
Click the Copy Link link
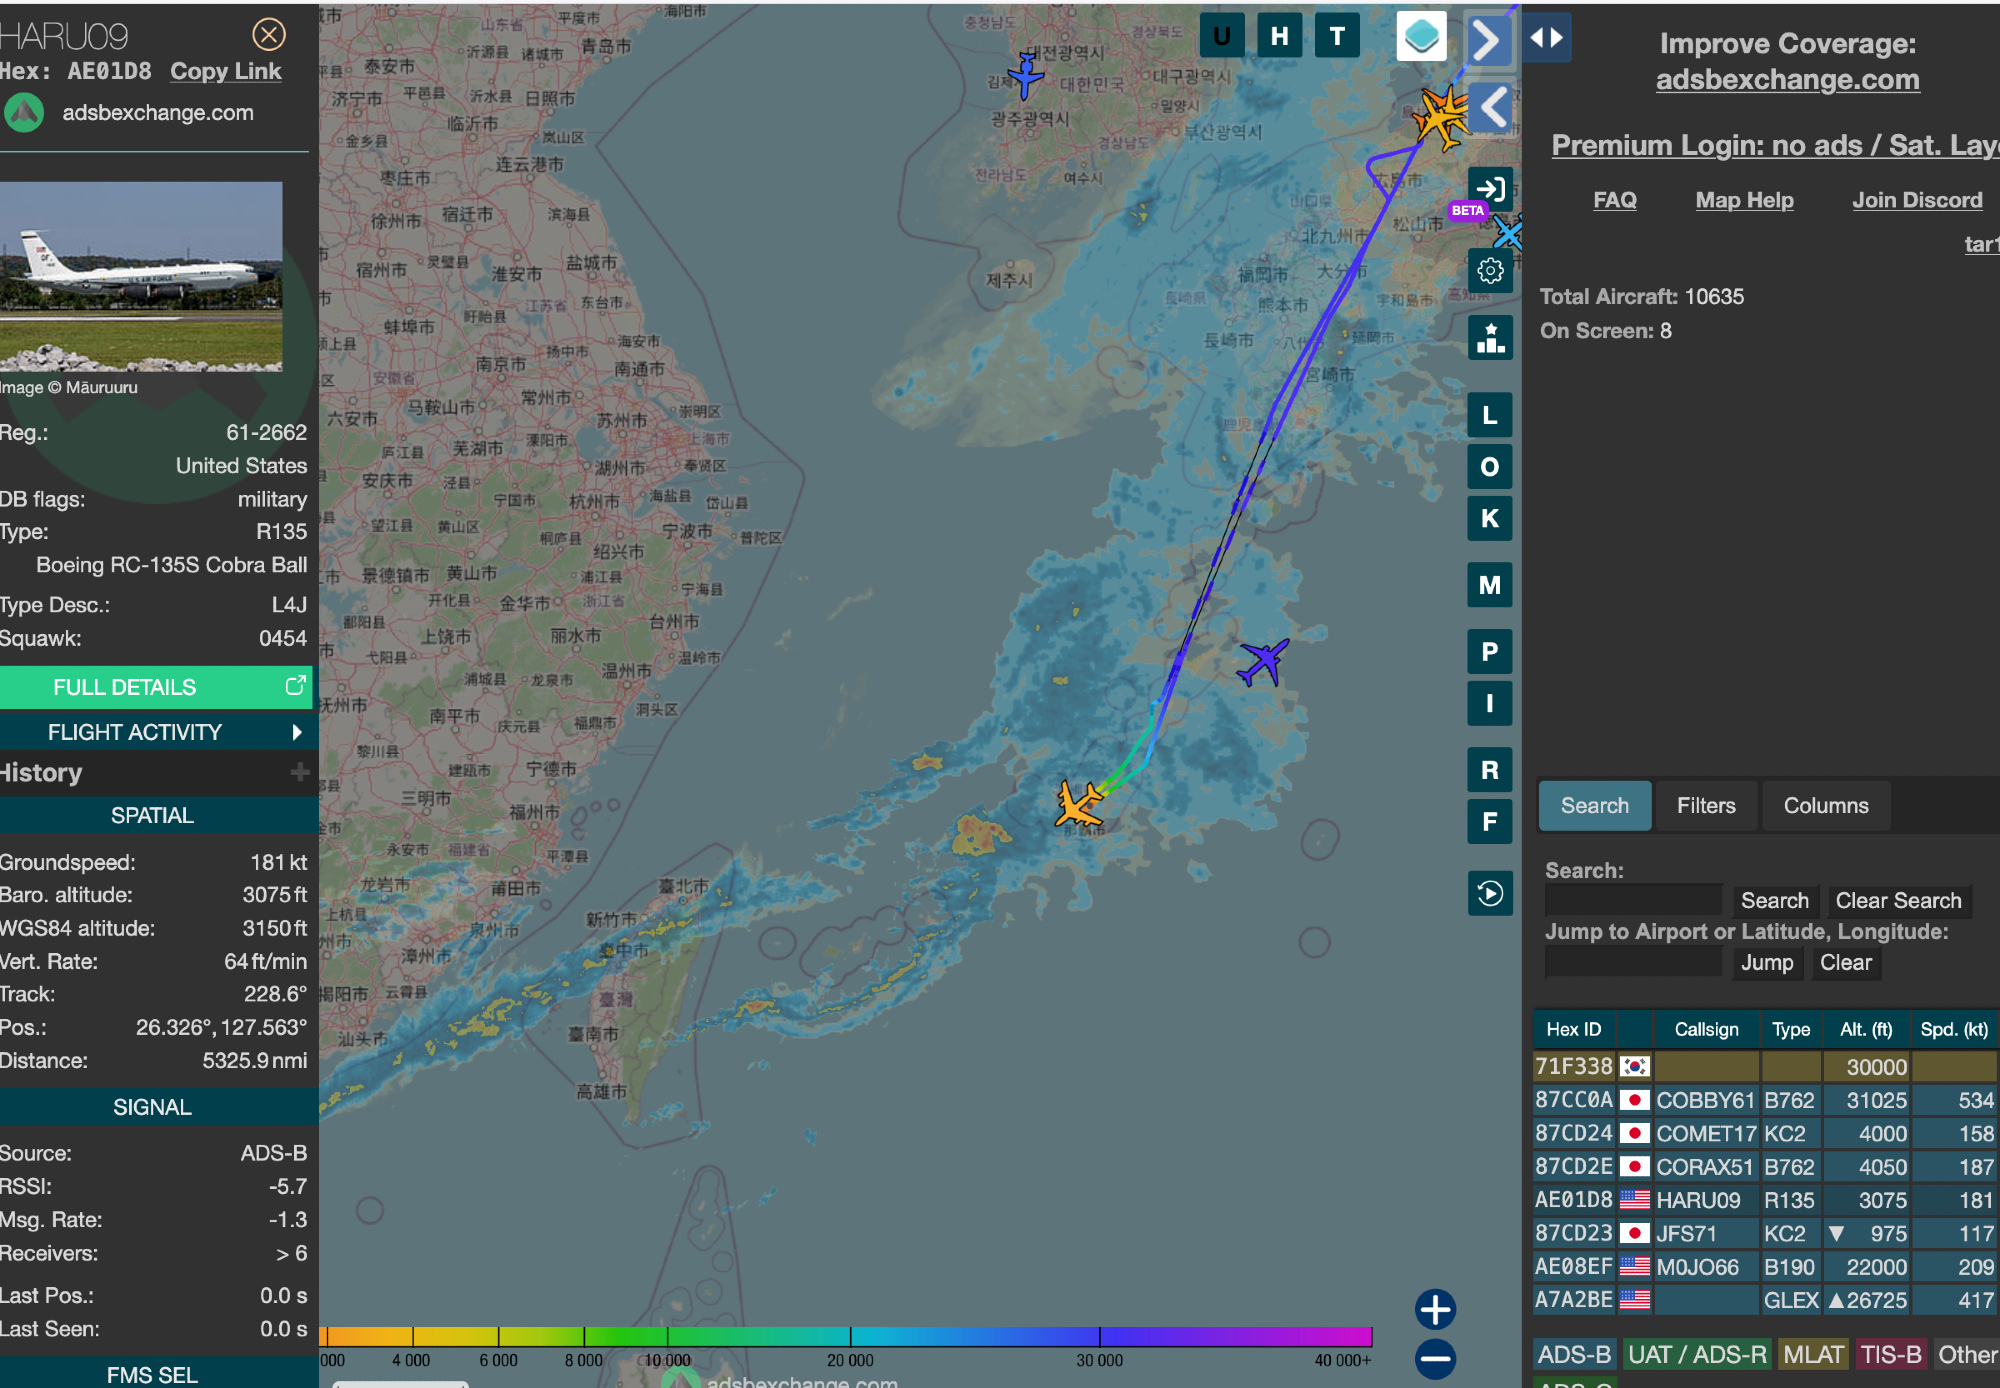tap(226, 71)
